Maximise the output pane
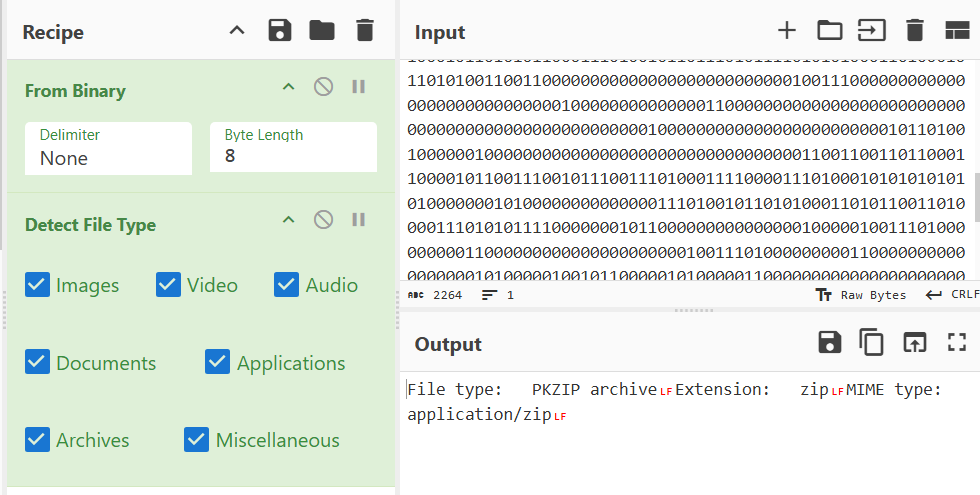 pos(956,343)
